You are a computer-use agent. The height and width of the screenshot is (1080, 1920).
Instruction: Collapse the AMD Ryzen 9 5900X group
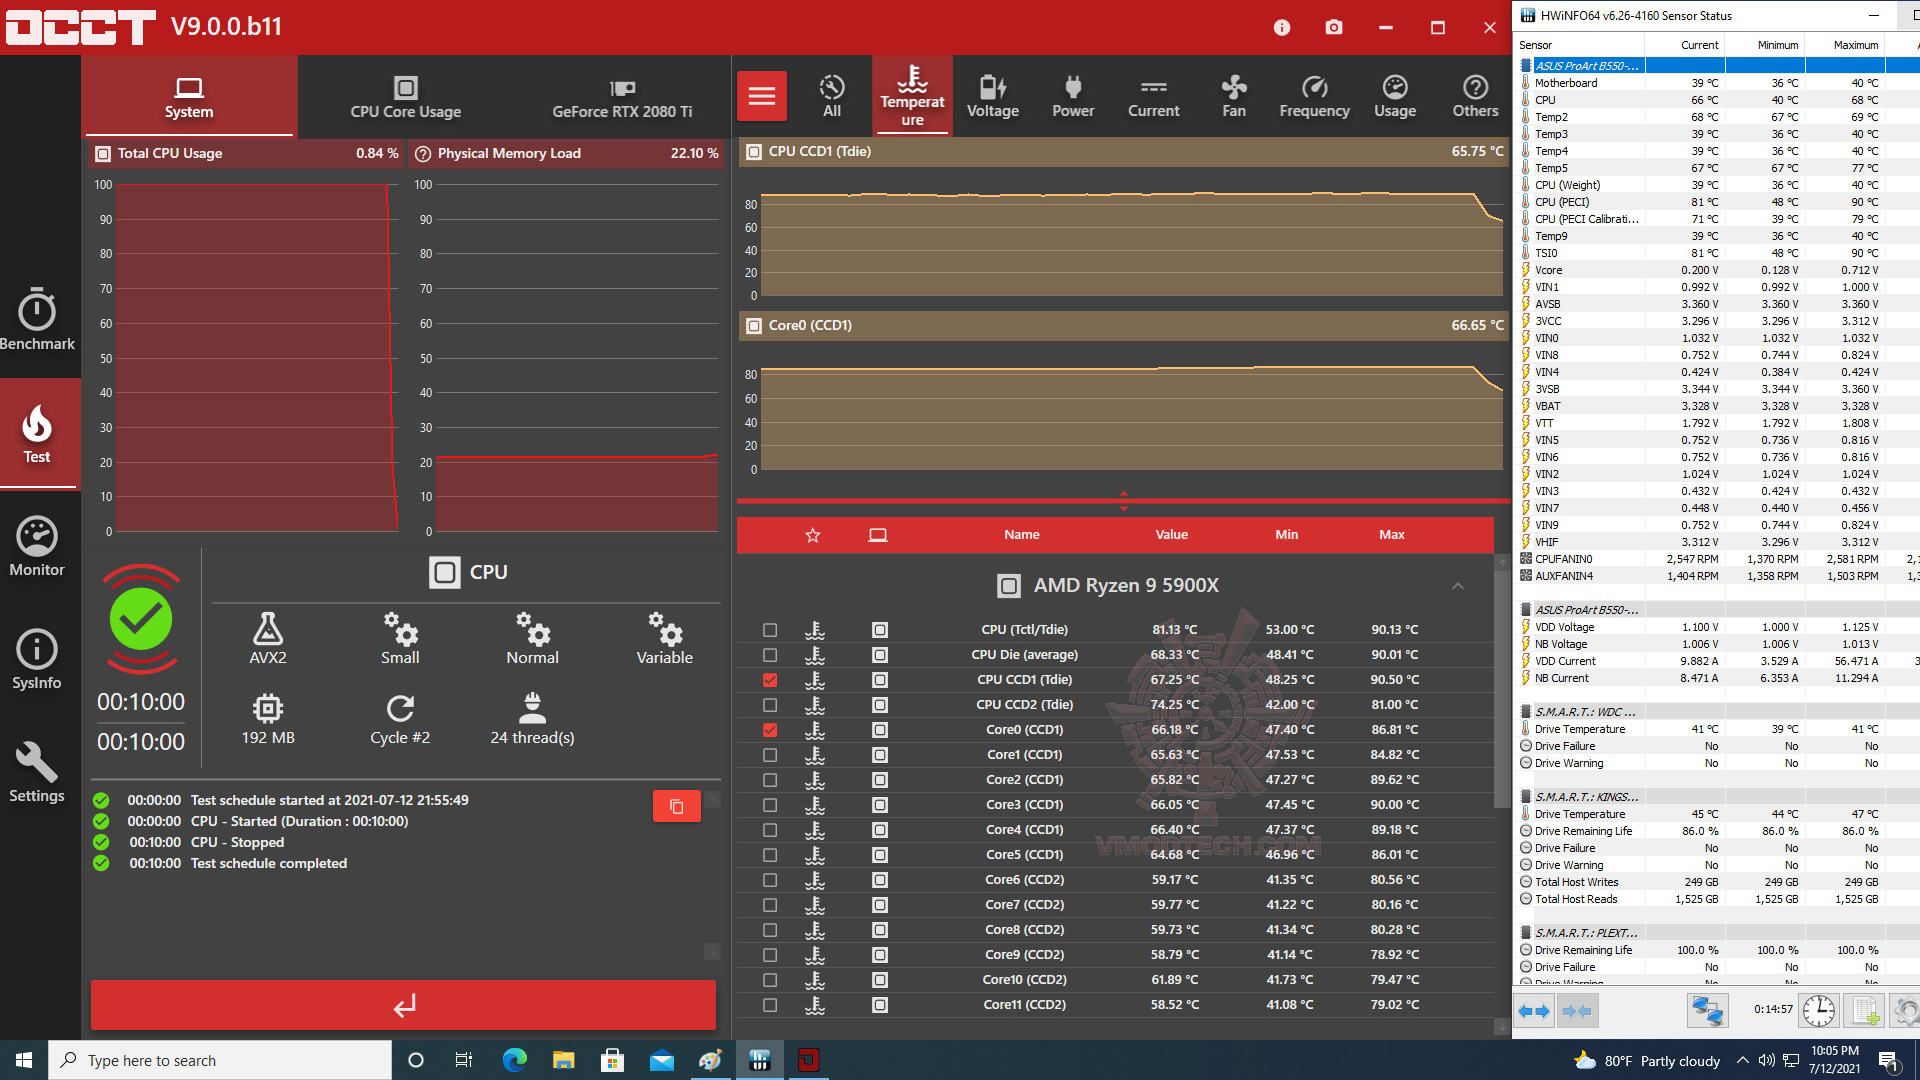1457,586
